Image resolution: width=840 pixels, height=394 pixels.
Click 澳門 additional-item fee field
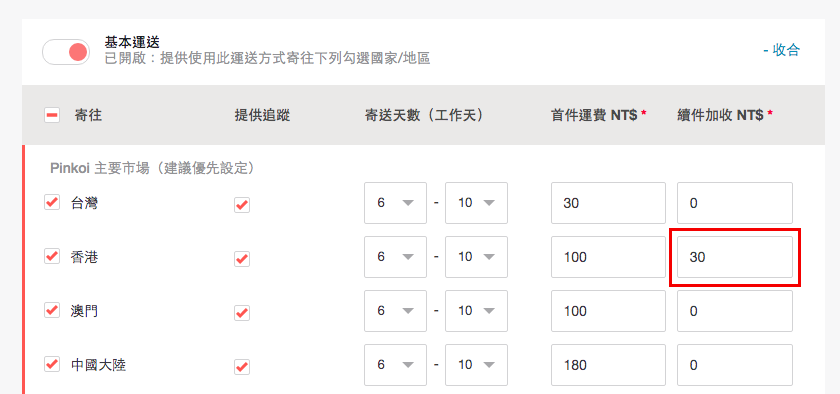pyautogui.click(x=734, y=311)
